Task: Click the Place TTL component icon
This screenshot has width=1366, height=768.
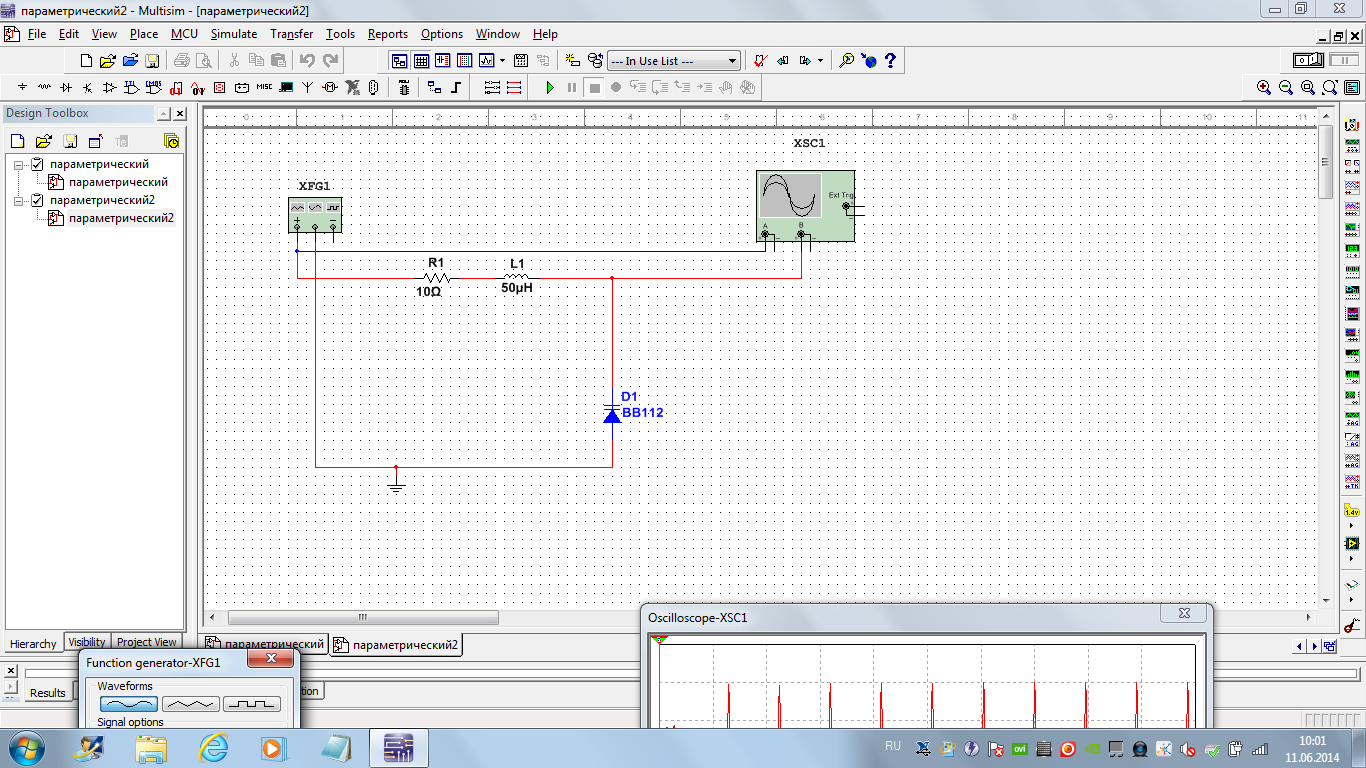Action: [x=131, y=87]
